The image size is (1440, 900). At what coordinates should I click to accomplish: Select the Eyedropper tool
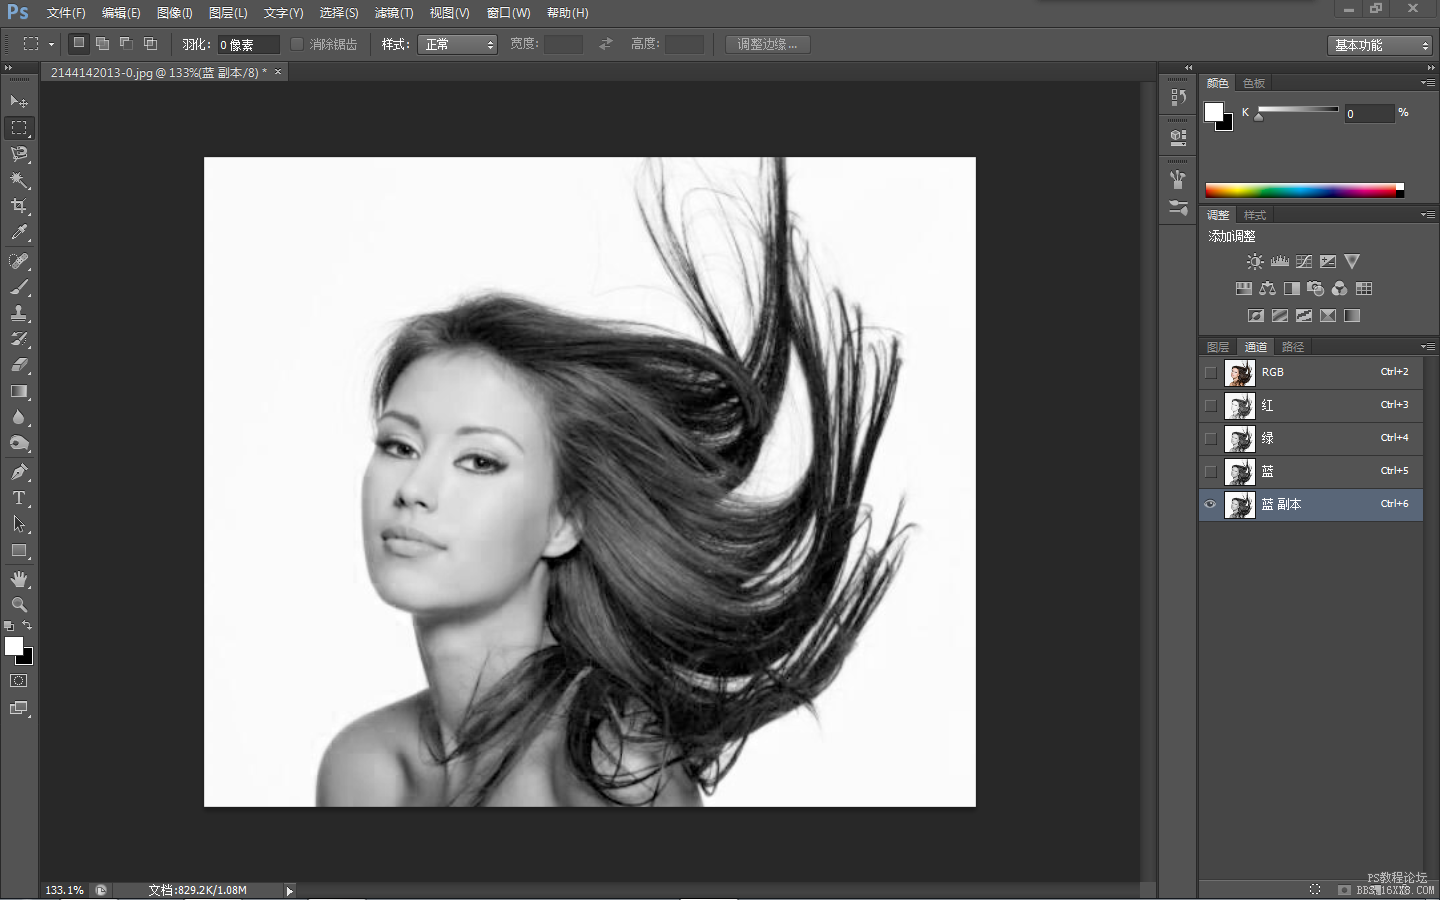pos(19,232)
